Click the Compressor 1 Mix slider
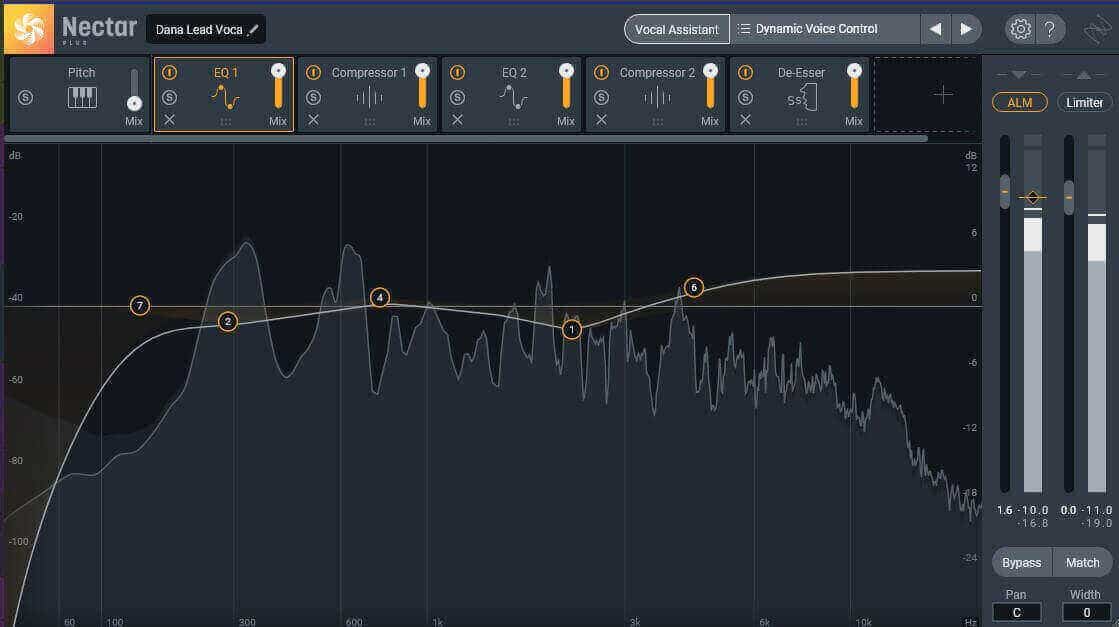 [x=422, y=86]
